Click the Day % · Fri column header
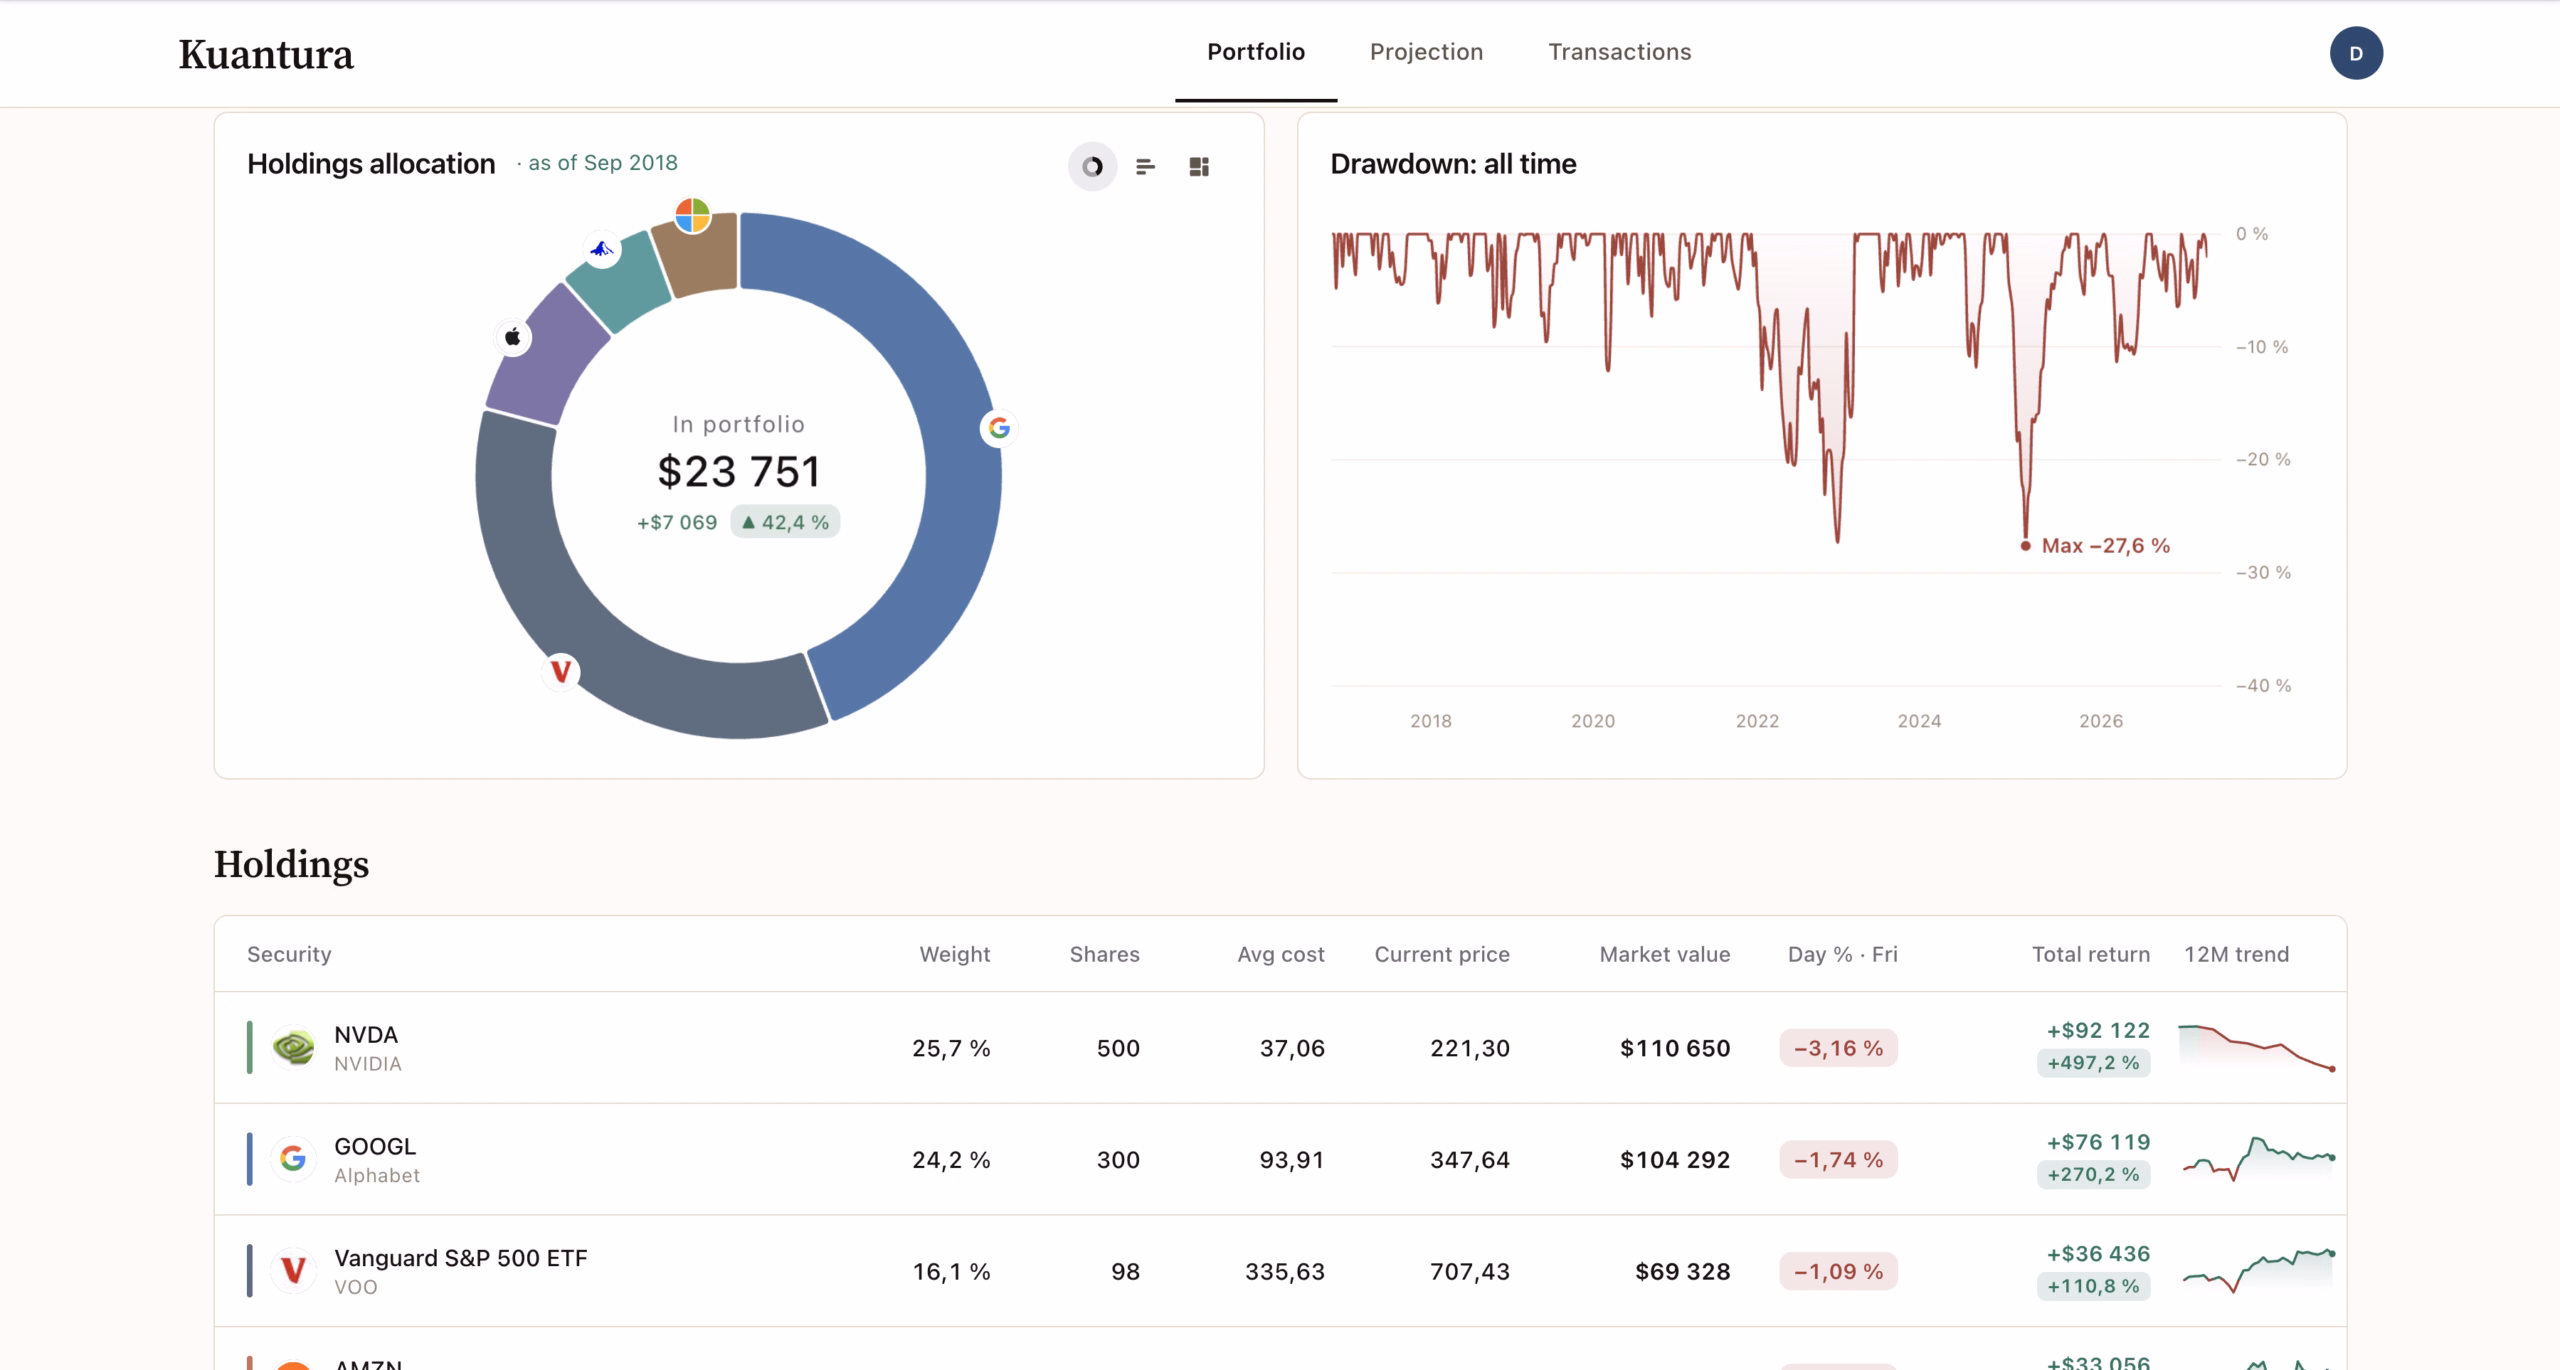Screen dimensions: 2560x1370 (1842, 954)
